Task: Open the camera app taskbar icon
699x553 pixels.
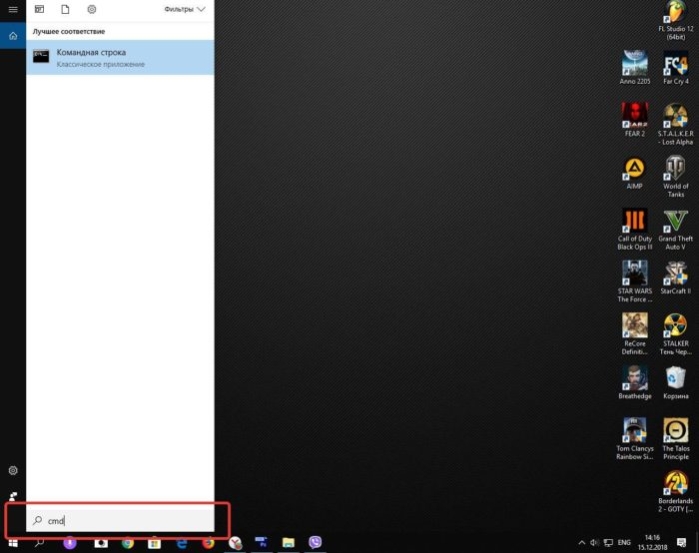Action: pos(101,543)
